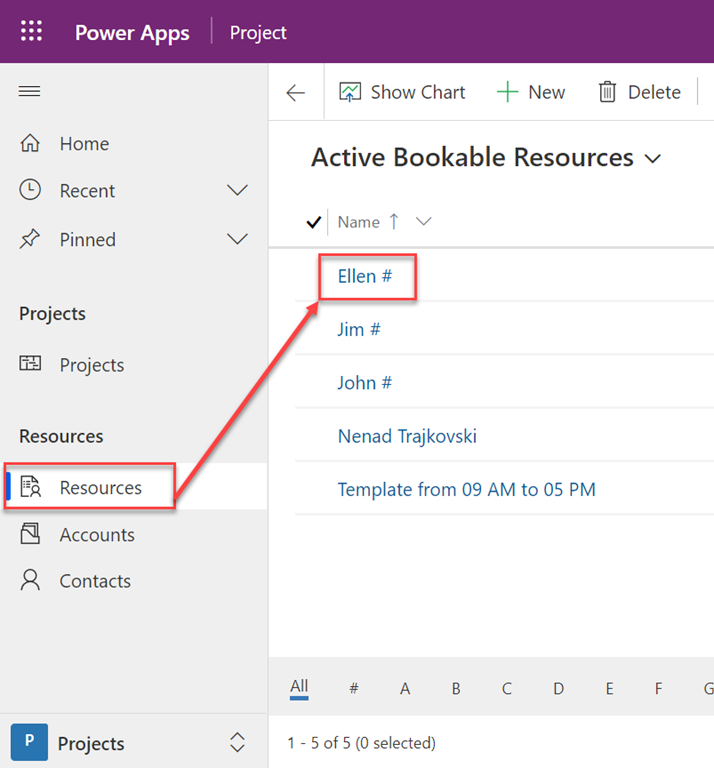This screenshot has height=768, width=714.
Task: Expand the Recent section chevron
Action: (237, 191)
